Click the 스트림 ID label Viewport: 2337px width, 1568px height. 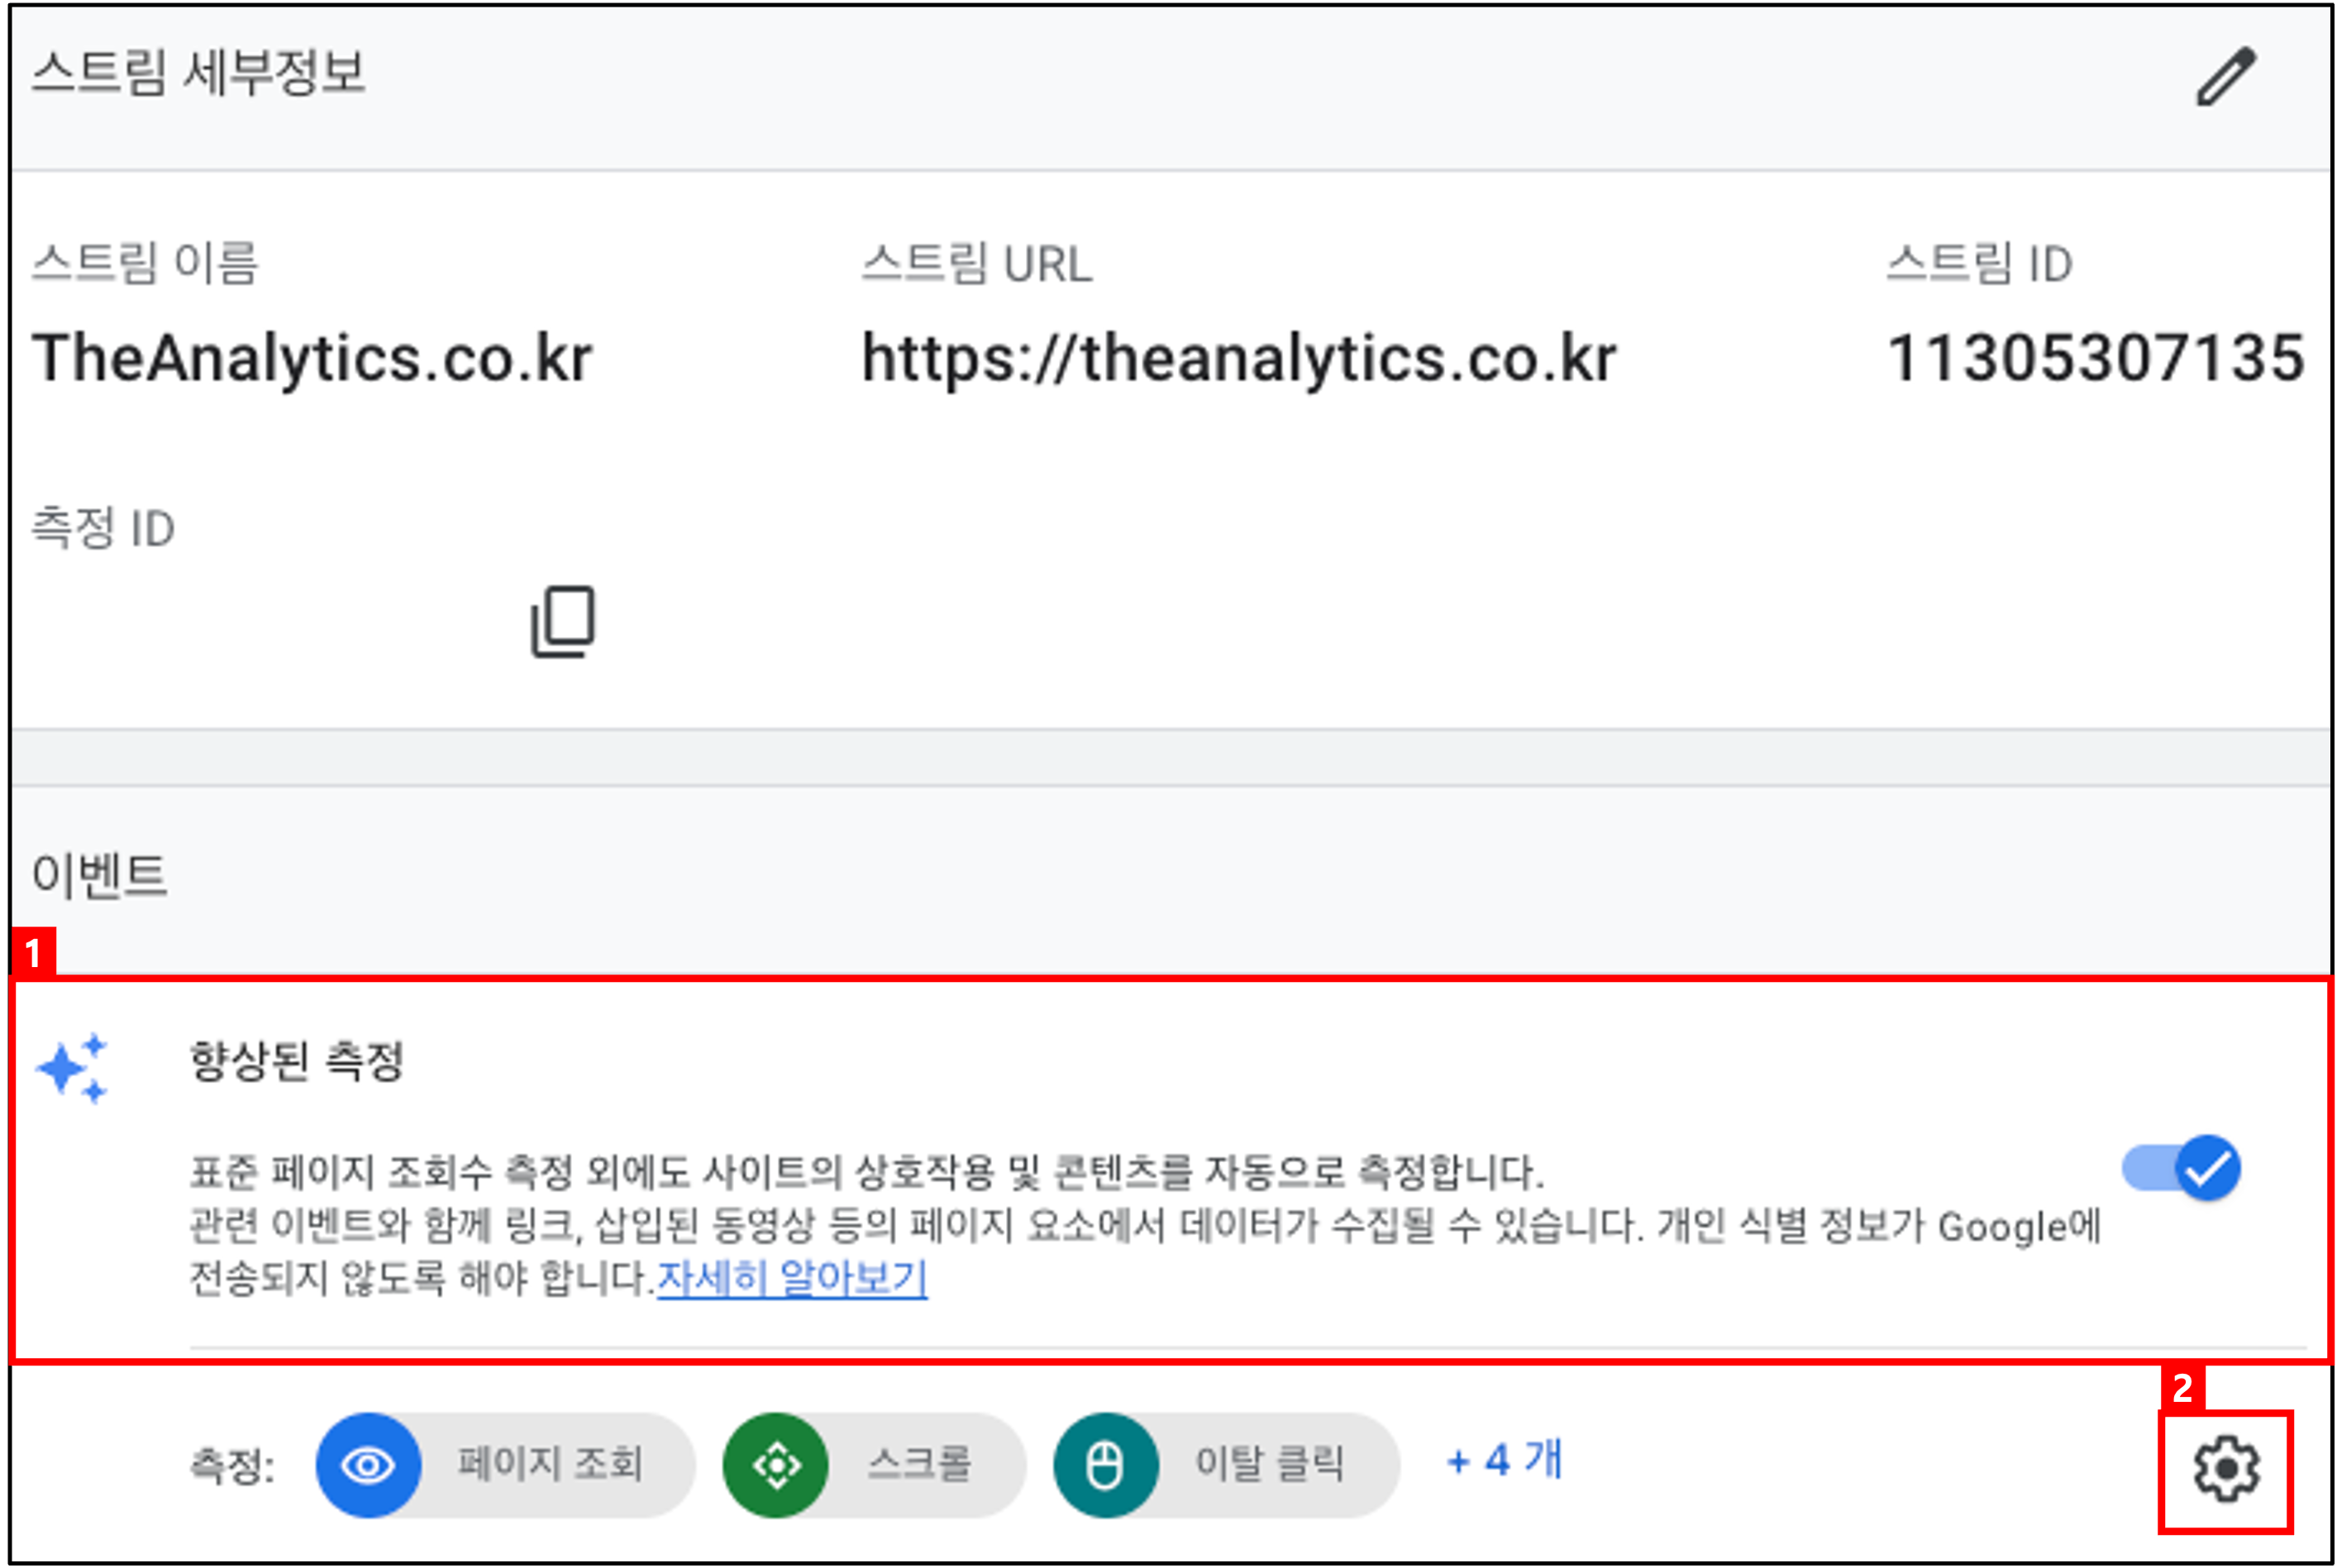click(x=1979, y=264)
